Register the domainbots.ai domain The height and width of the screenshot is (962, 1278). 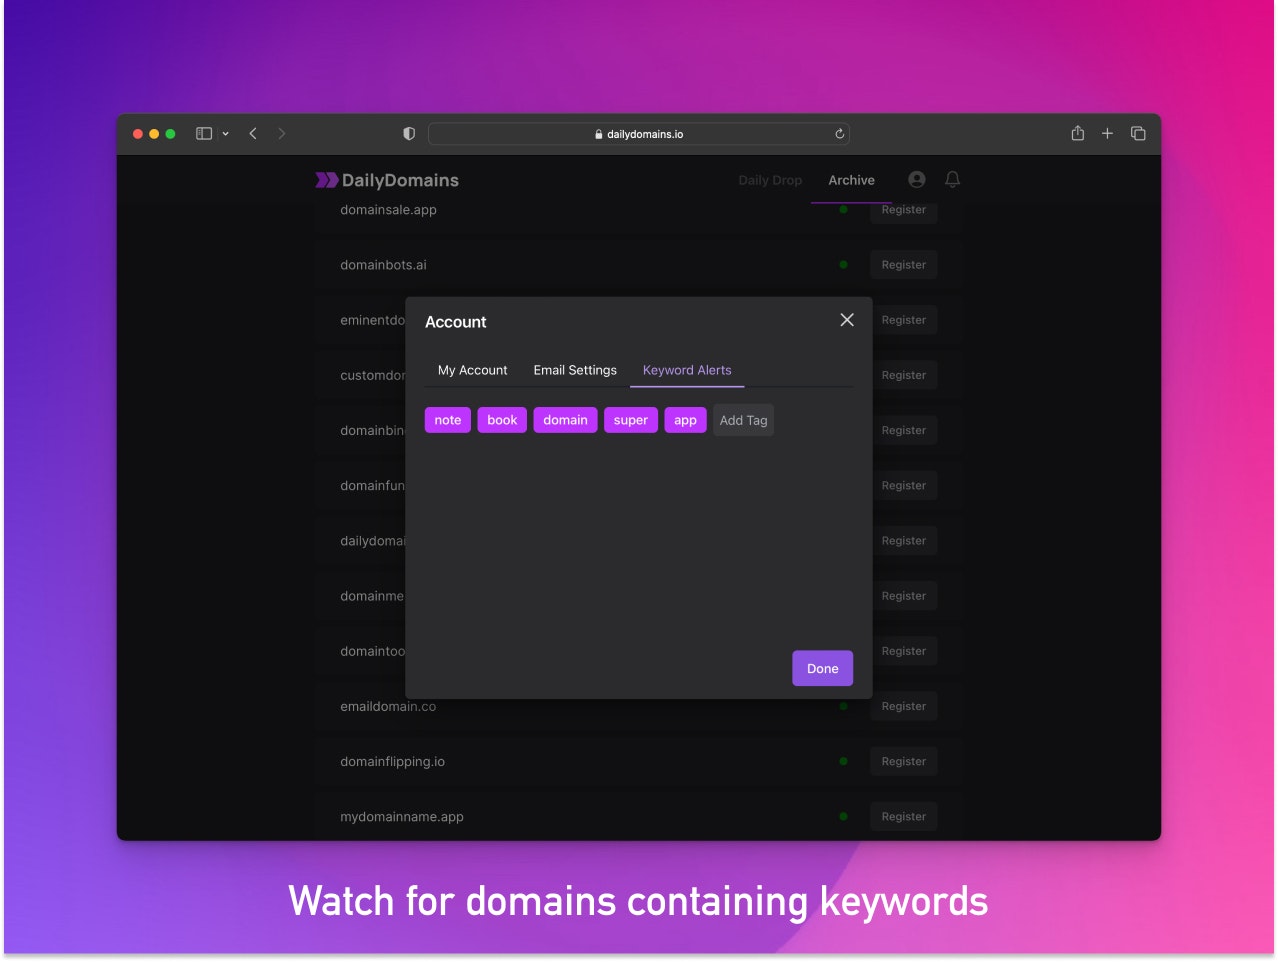(903, 264)
